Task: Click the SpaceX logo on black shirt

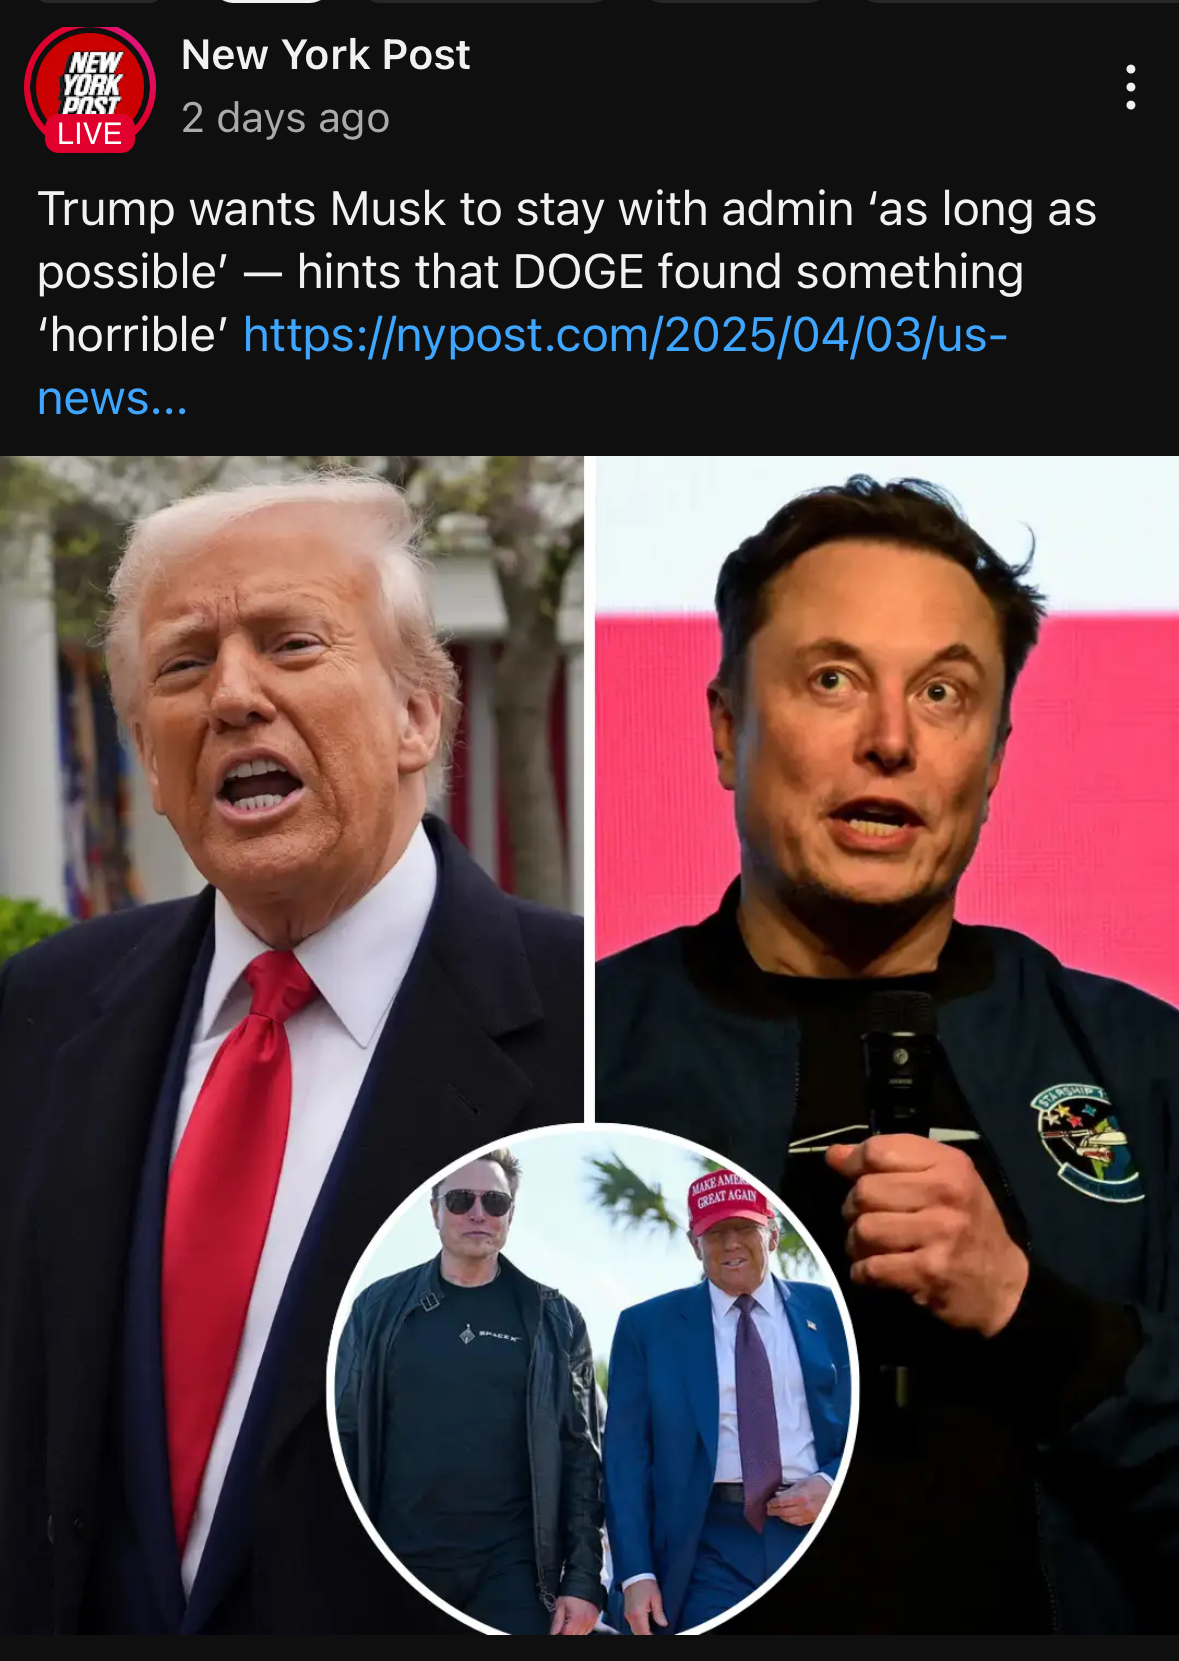Action: (490, 1335)
